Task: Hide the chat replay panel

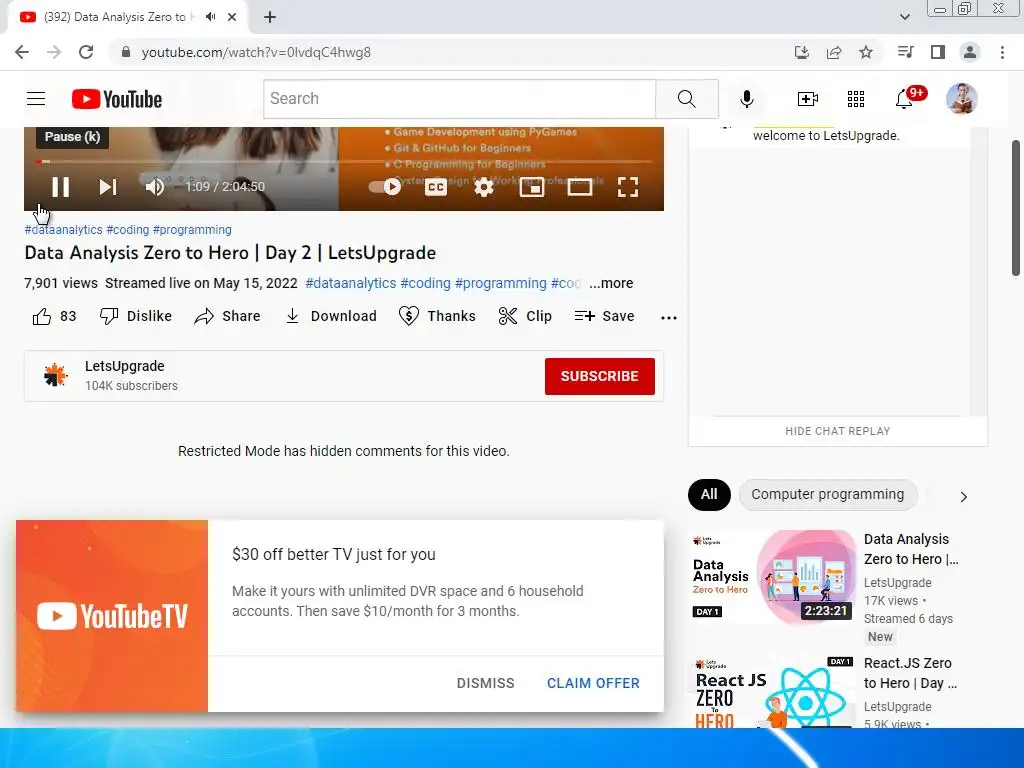Action: coord(837,431)
